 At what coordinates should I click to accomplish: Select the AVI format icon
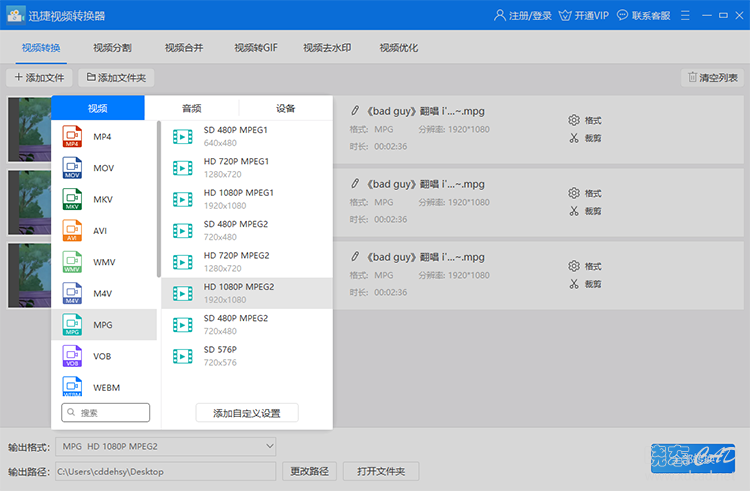pos(72,230)
